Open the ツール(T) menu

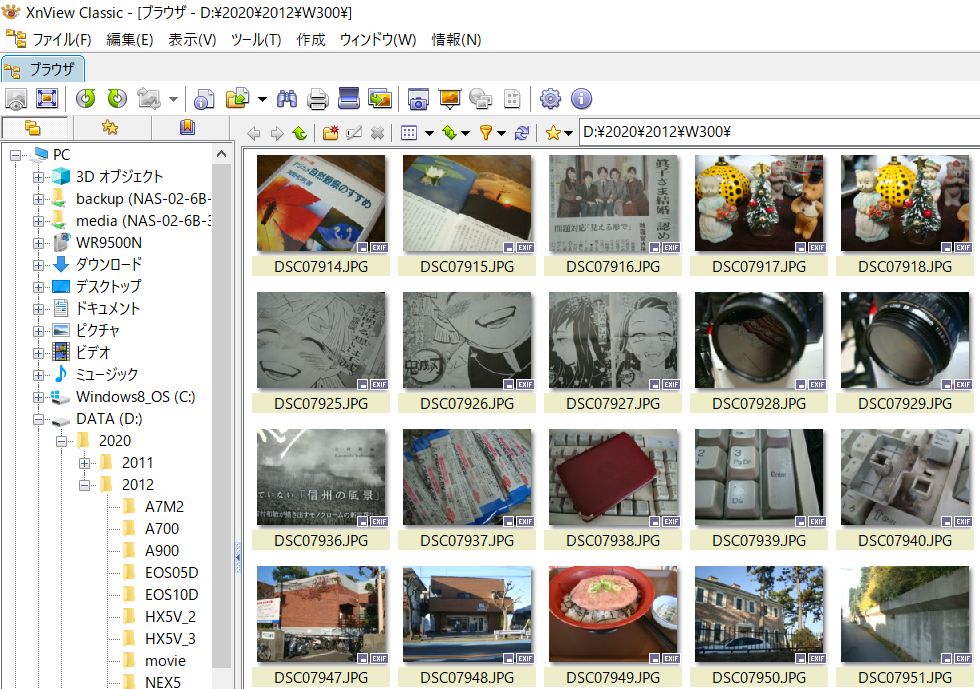[x=256, y=40]
